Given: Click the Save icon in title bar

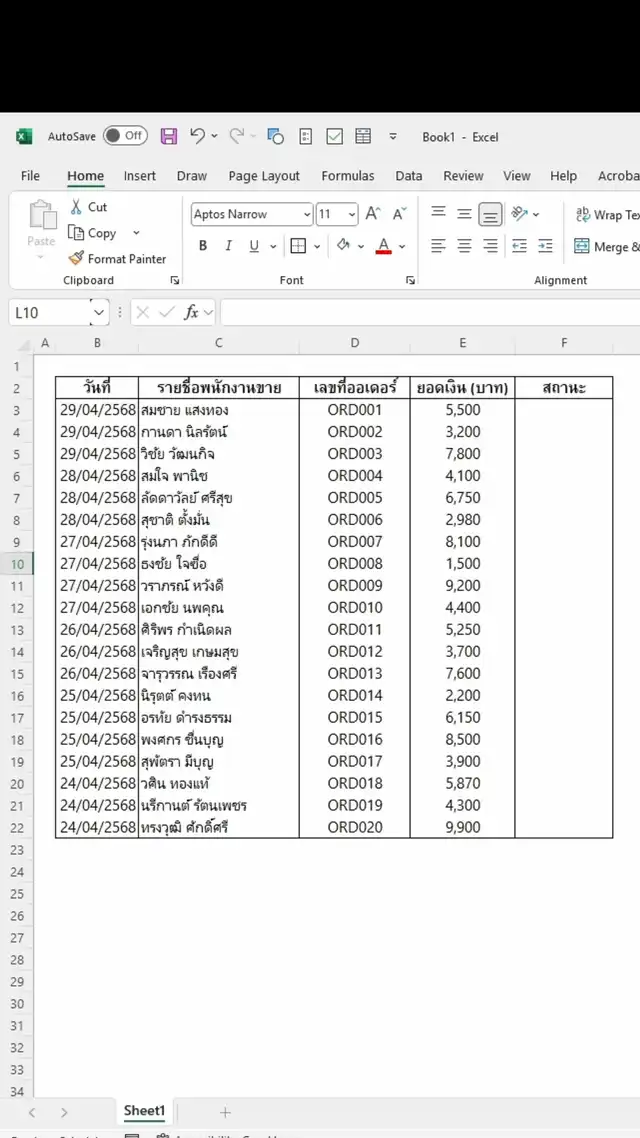Looking at the screenshot, I should (169, 136).
